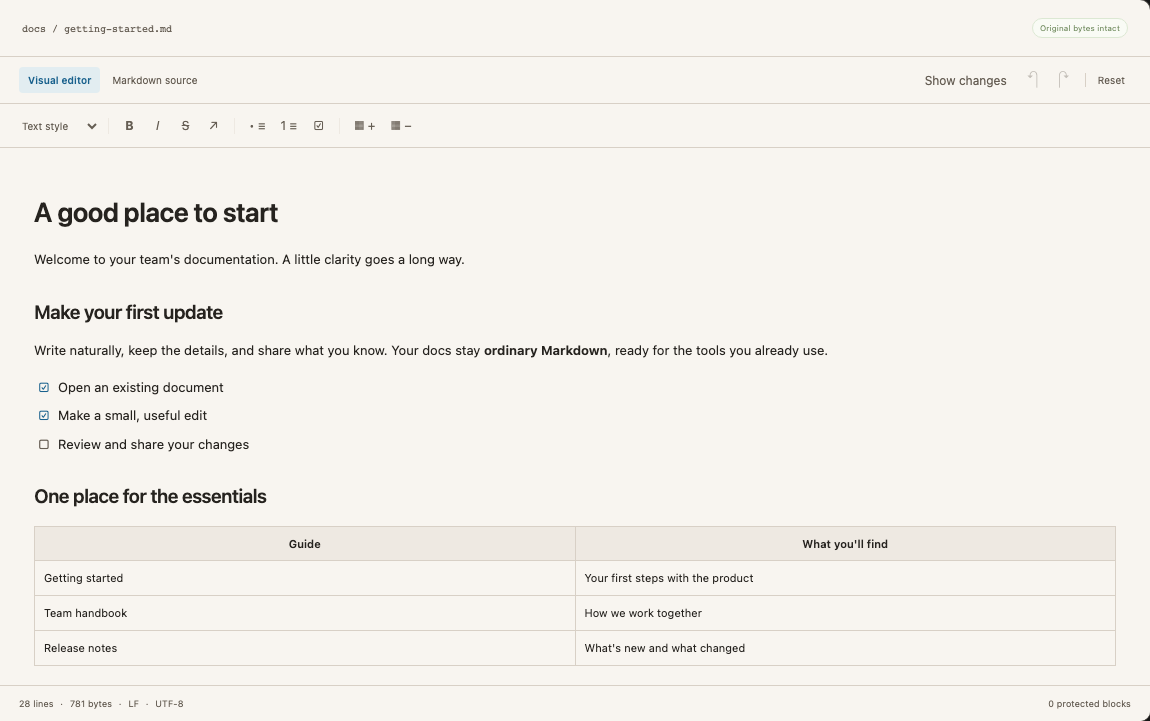Select the "What you'll find" header cell

coord(845,544)
